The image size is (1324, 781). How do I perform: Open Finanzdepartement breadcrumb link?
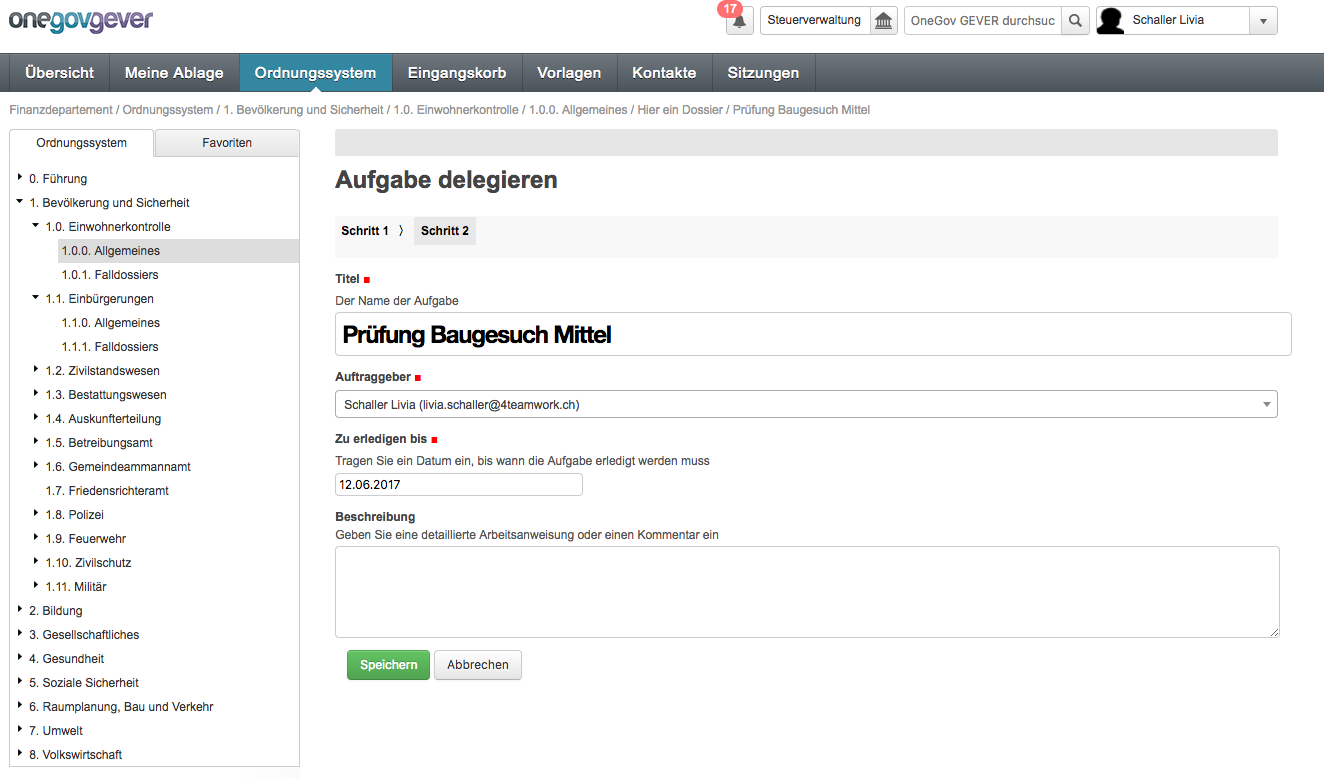point(61,110)
